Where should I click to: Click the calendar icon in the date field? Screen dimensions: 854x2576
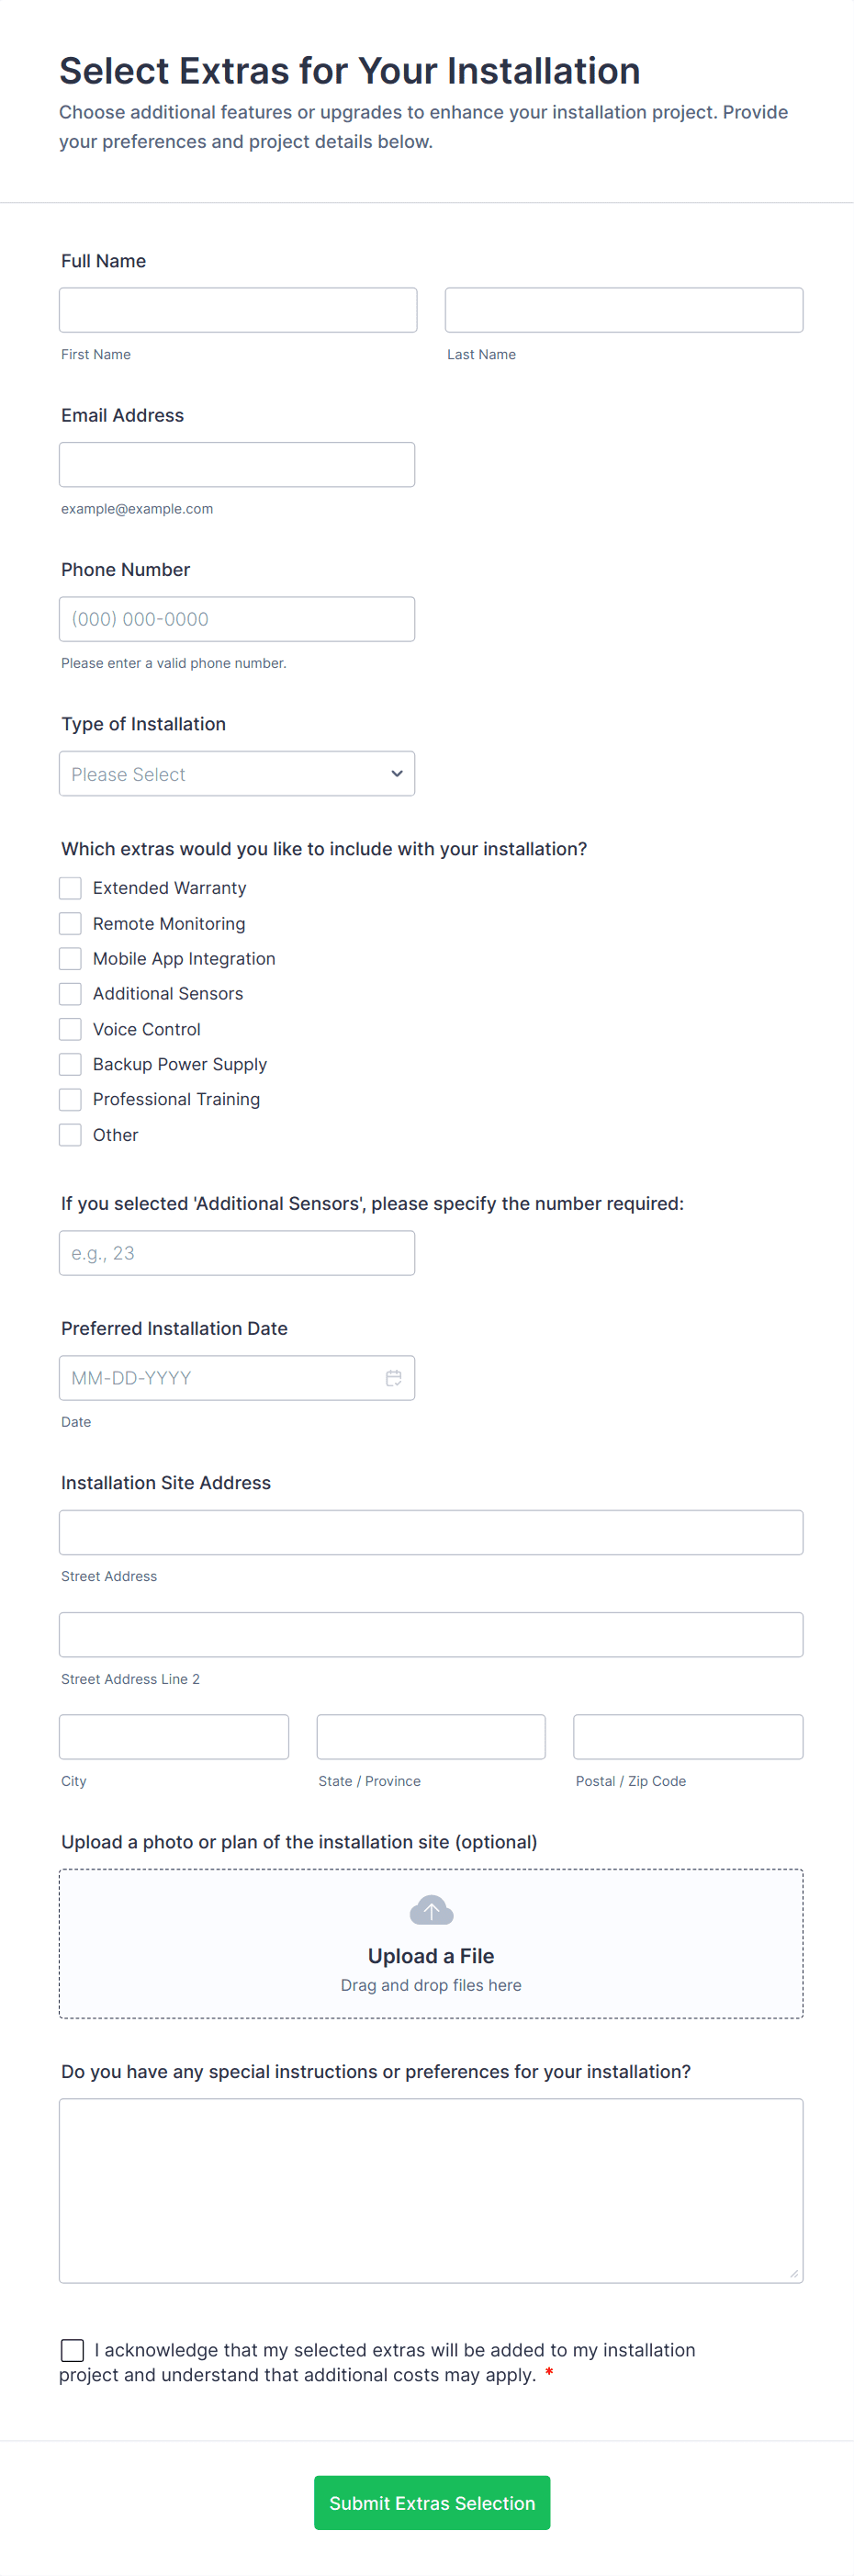pos(394,1377)
